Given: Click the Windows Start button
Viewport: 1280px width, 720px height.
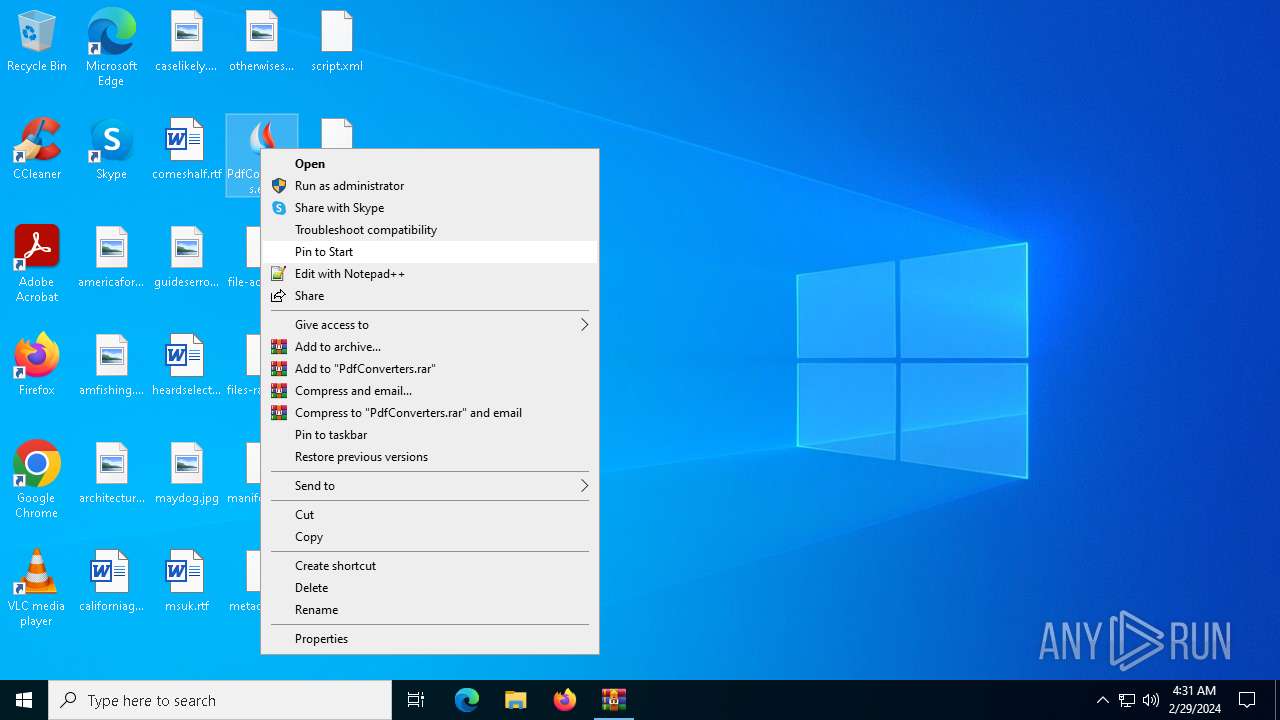Looking at the screenshot, I should tap(24, 700).
